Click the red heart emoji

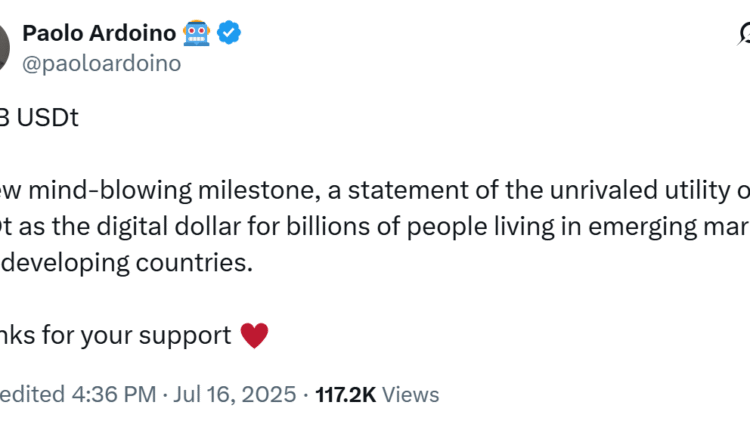[255, 335]
